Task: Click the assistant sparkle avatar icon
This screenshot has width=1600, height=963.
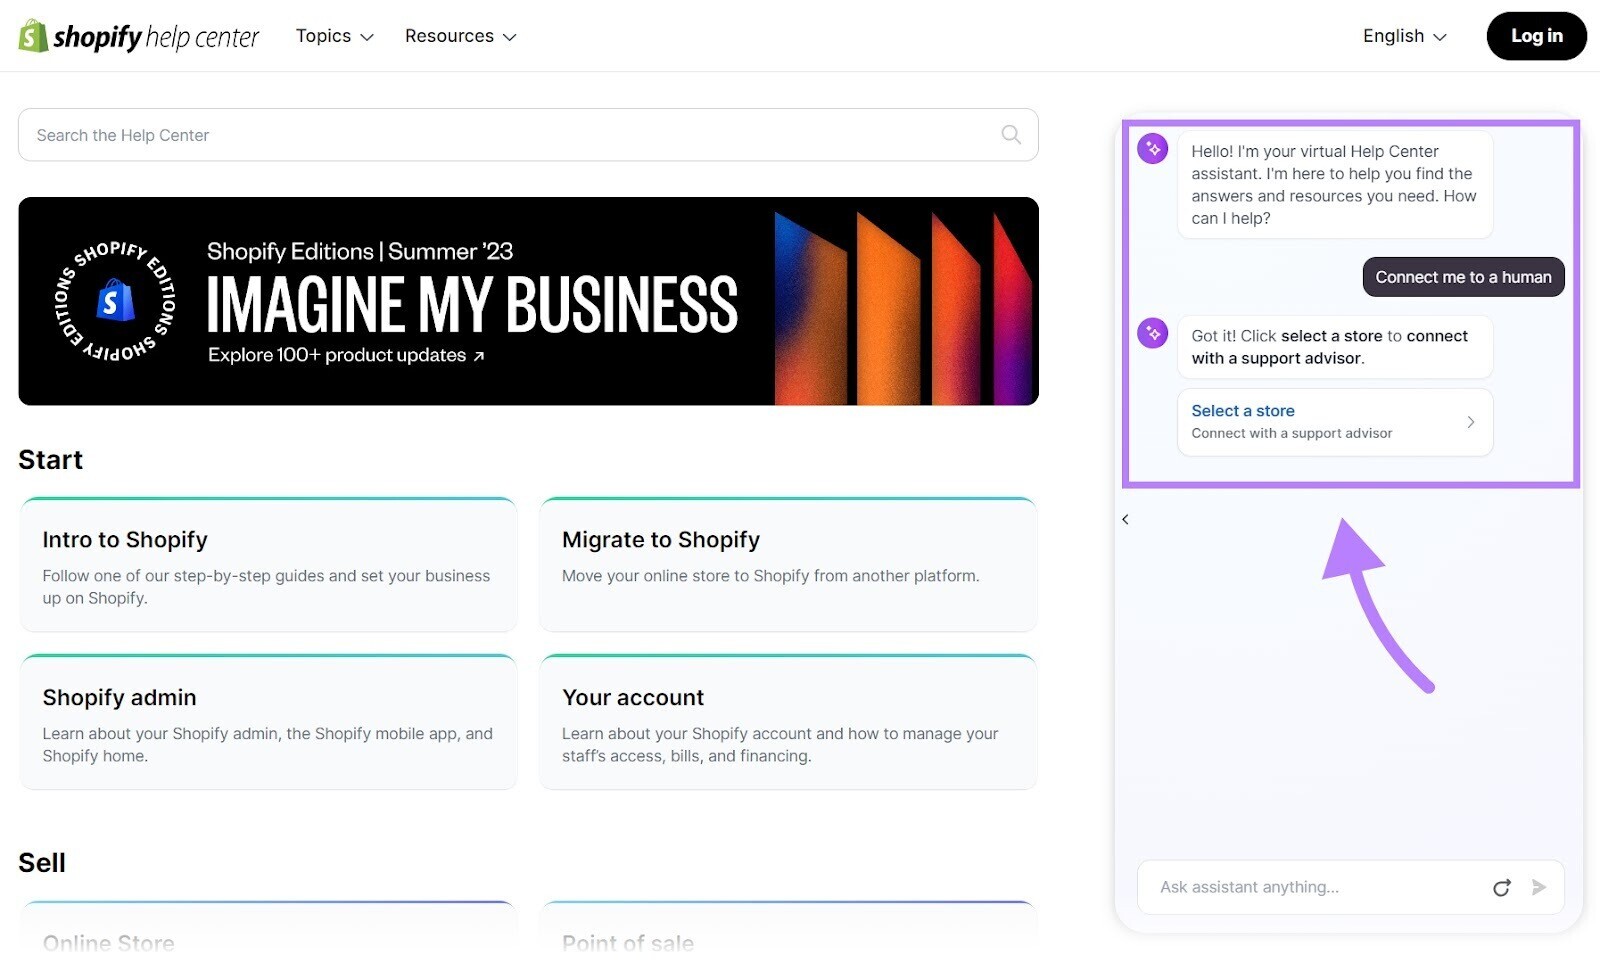Action: click(1152, 148)
